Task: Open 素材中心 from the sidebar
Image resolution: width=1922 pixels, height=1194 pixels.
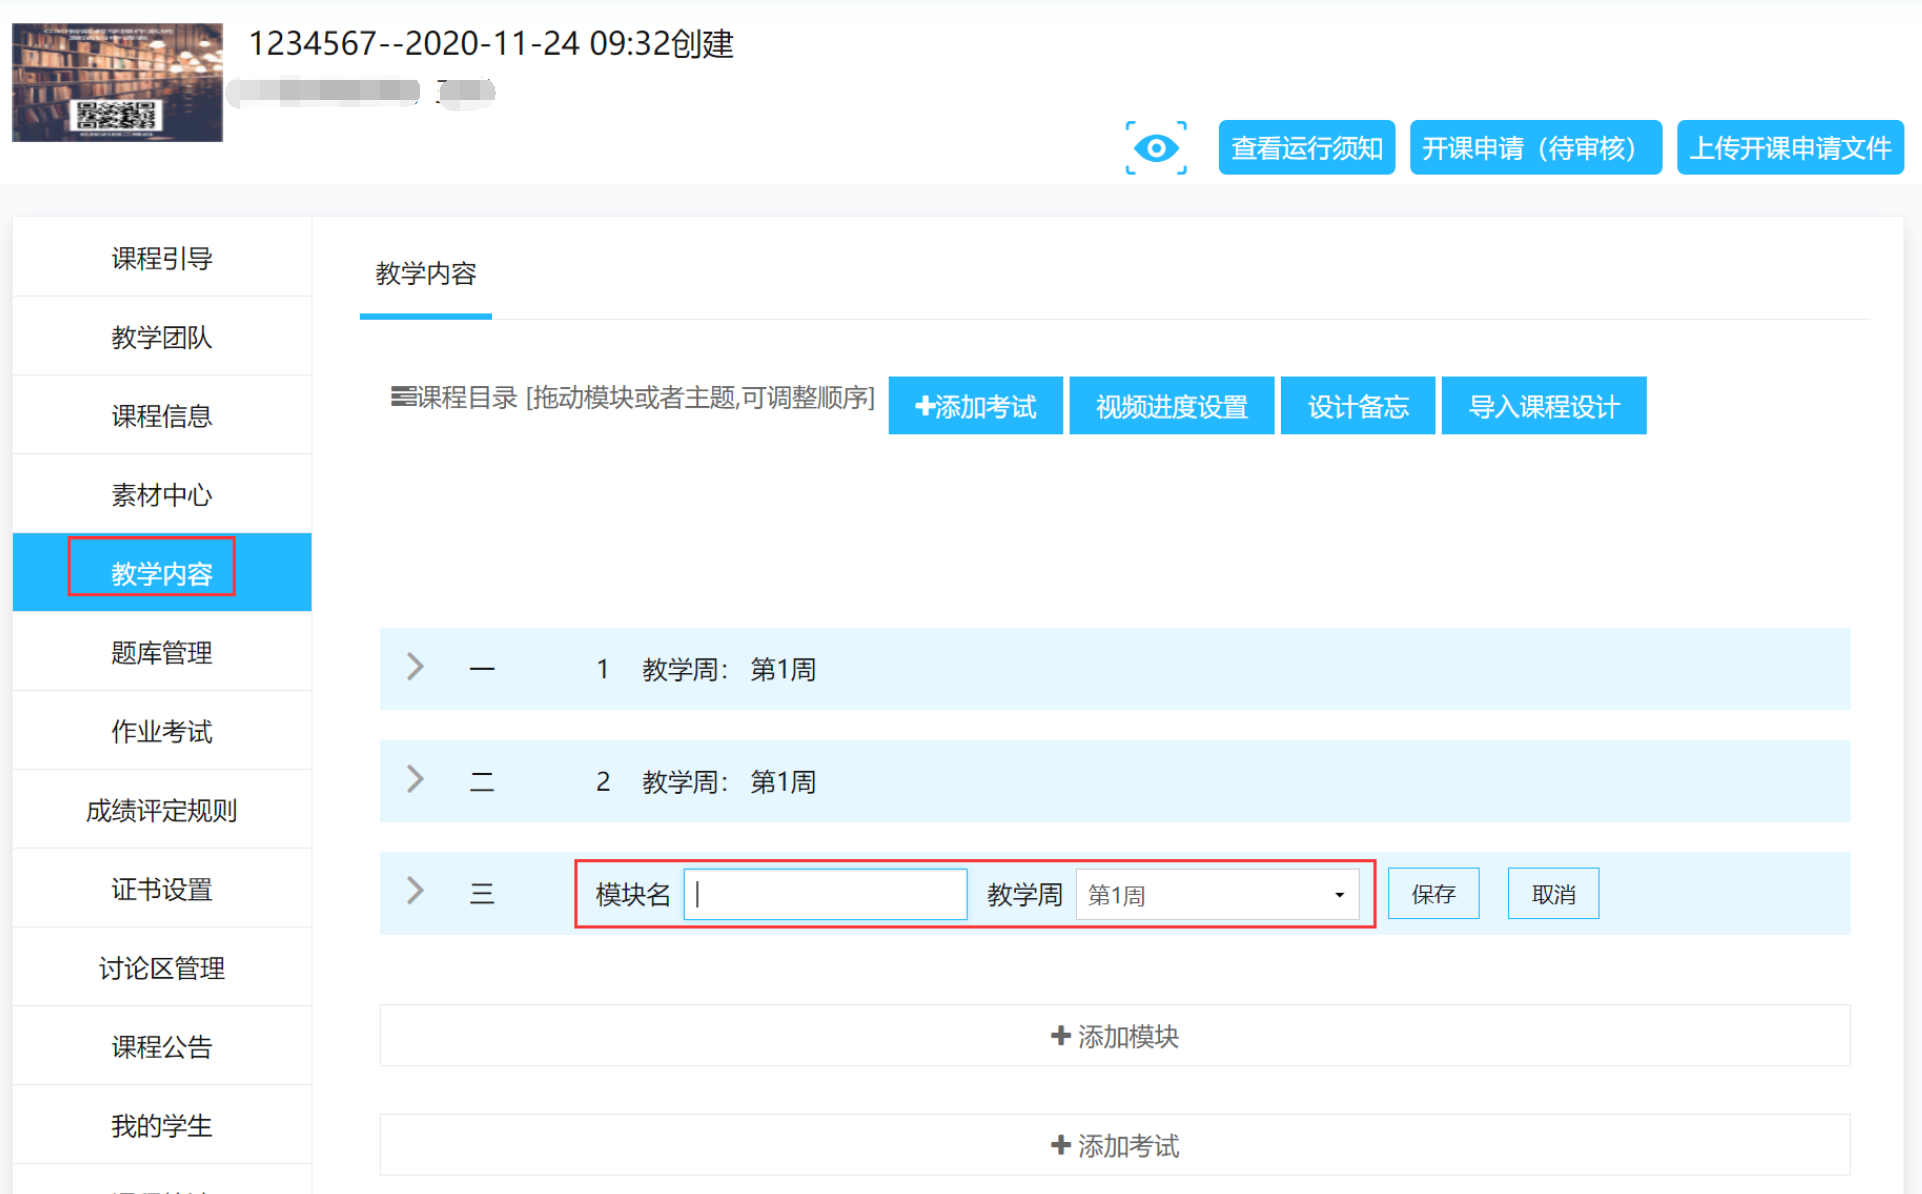Action: point(162,494)
